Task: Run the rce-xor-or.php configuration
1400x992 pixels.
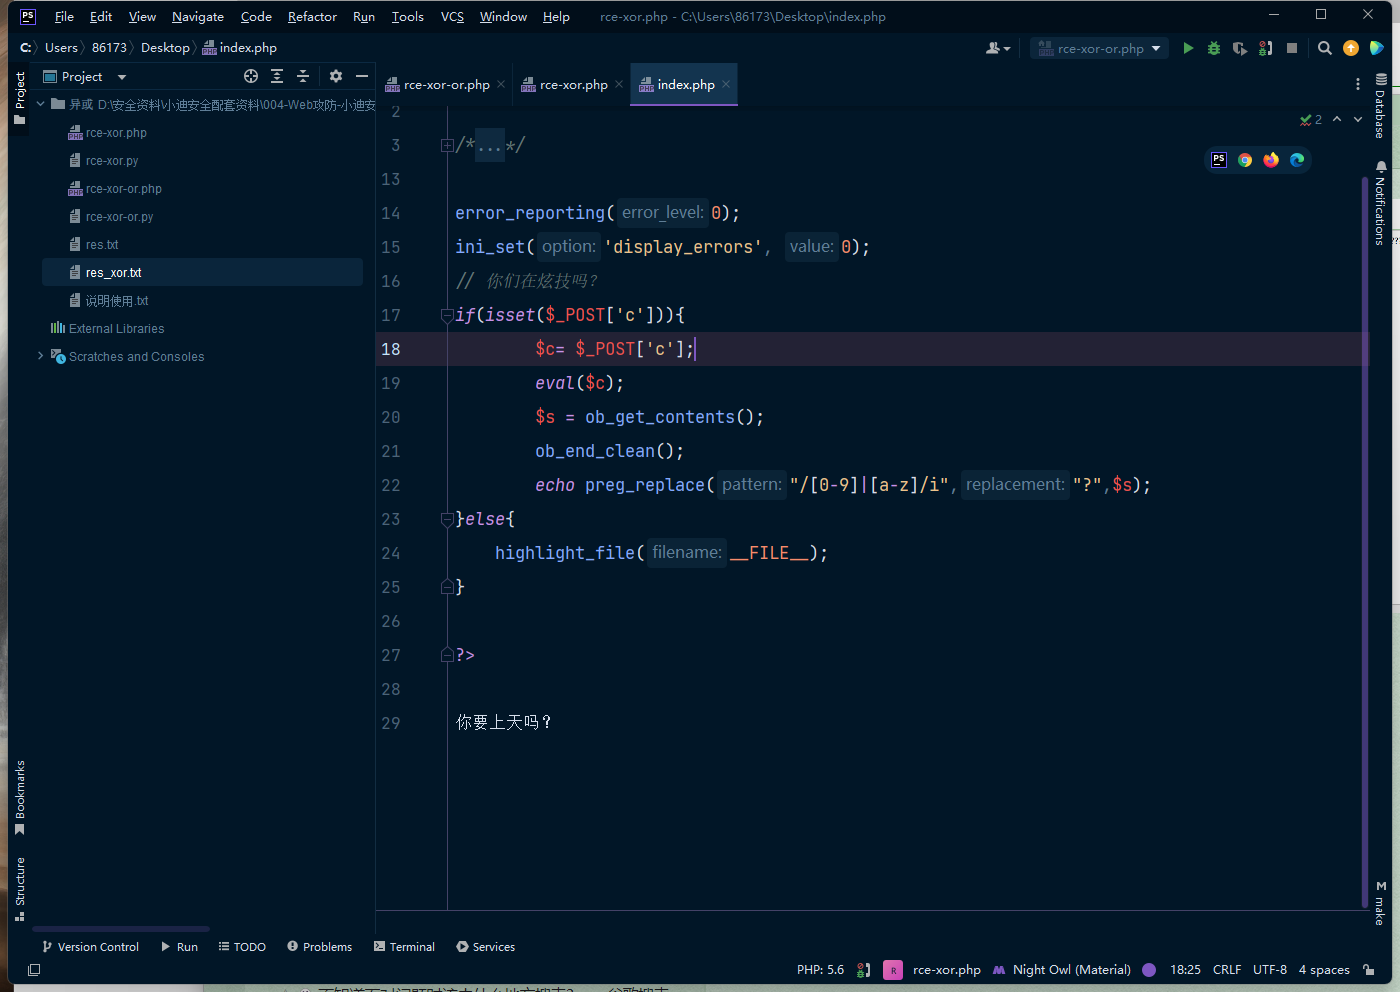Action: point(1188,48)
